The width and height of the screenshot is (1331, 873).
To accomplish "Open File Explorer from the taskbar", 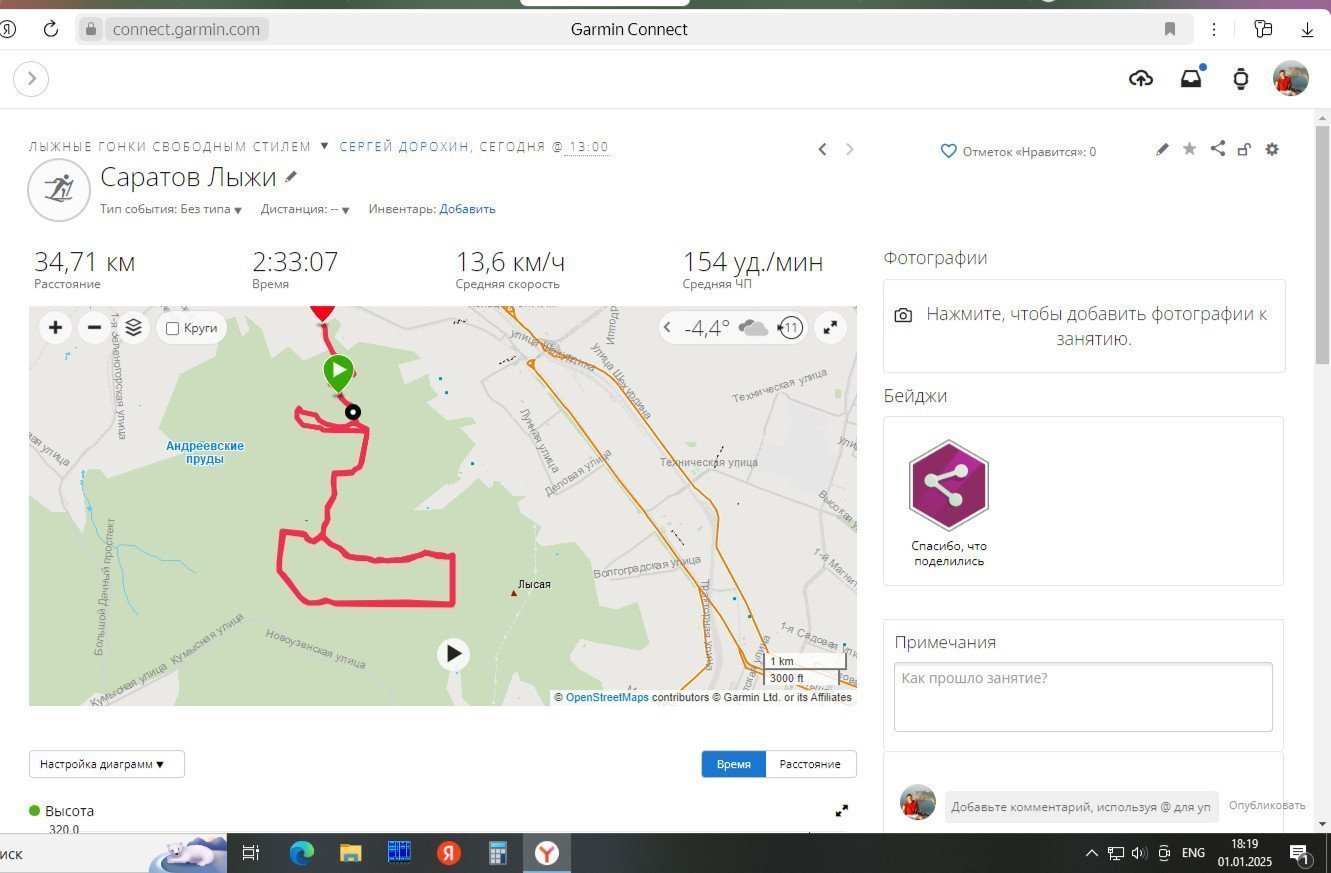I will pyautogui.click(x=350, y=853).
